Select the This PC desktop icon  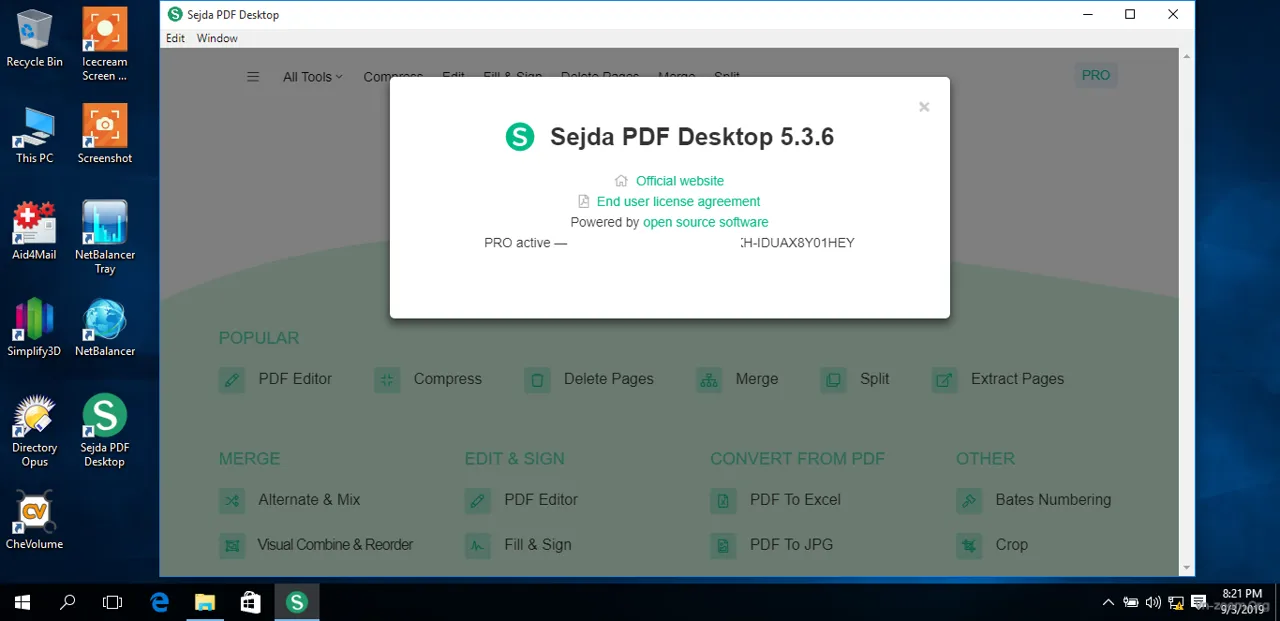tap(34, 134)
